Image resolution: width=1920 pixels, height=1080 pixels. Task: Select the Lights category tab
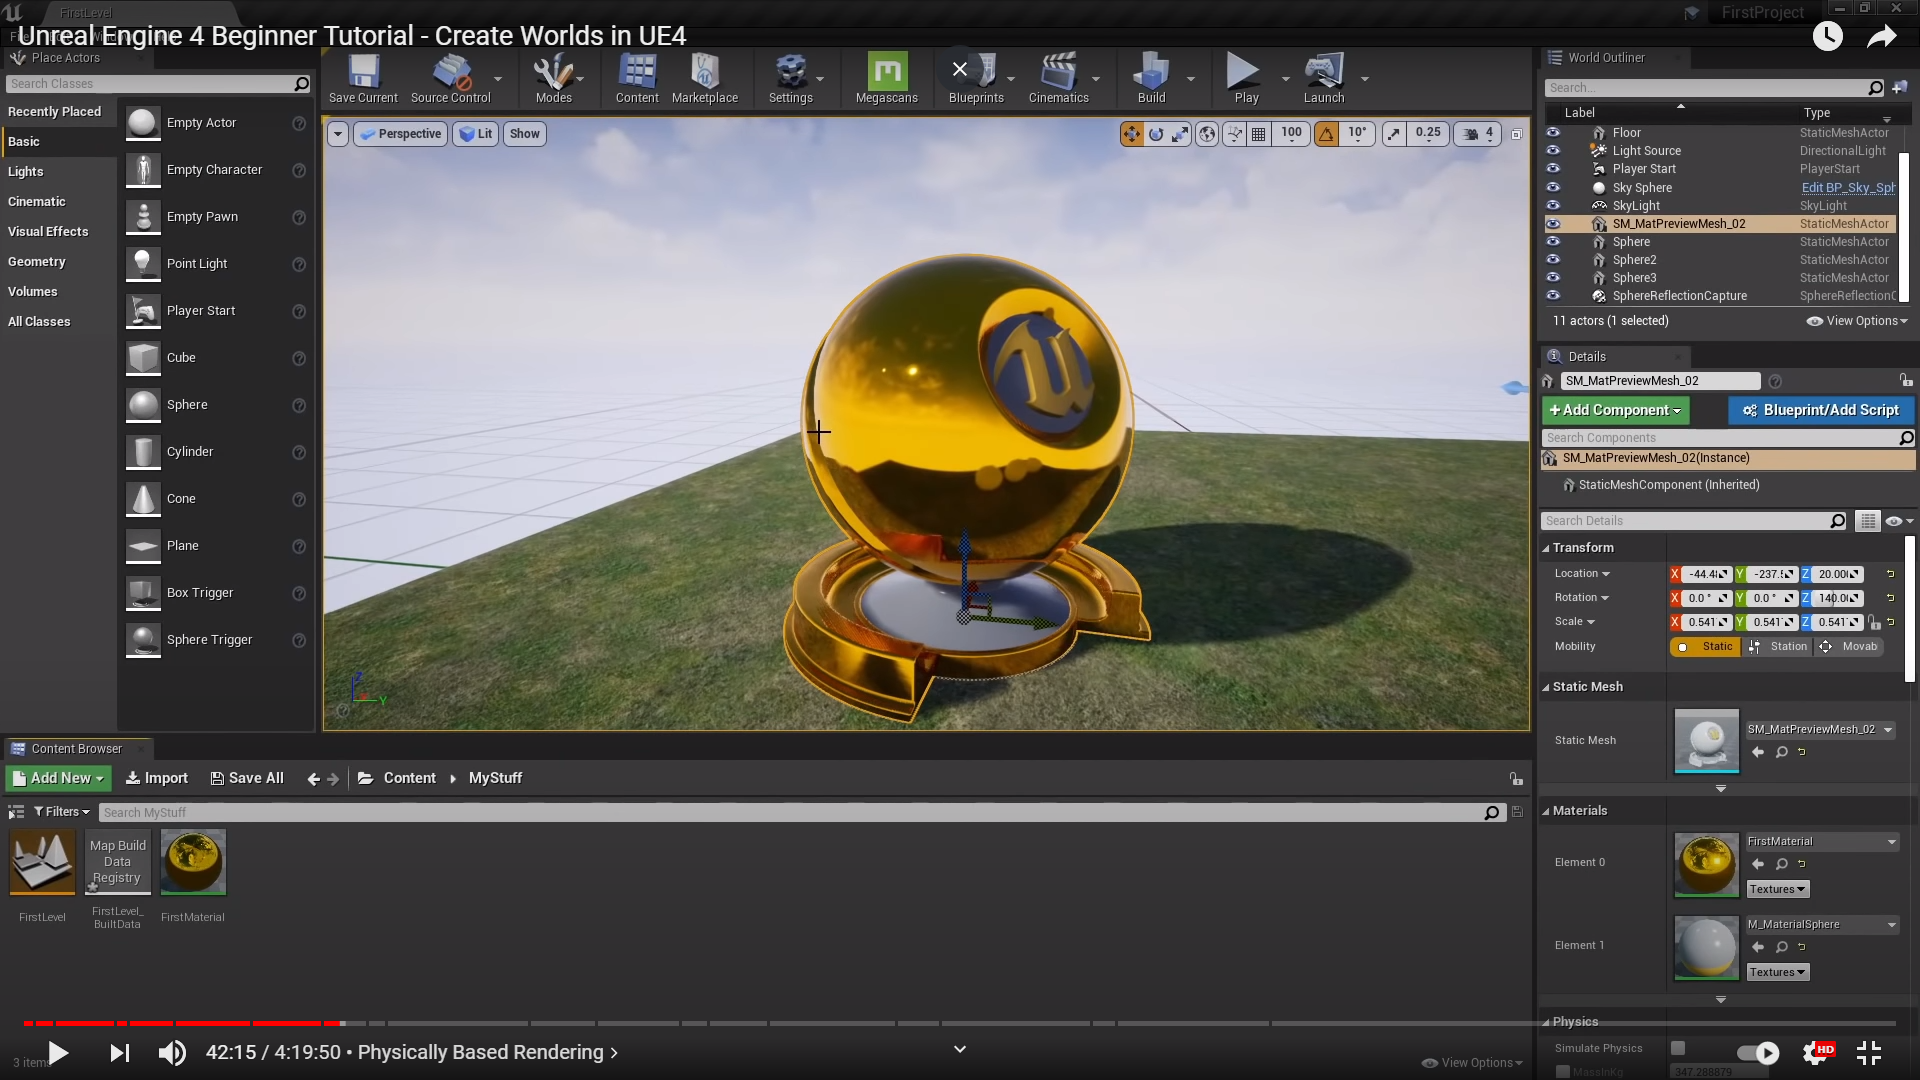pyautogui.click(x=26, y=171)
